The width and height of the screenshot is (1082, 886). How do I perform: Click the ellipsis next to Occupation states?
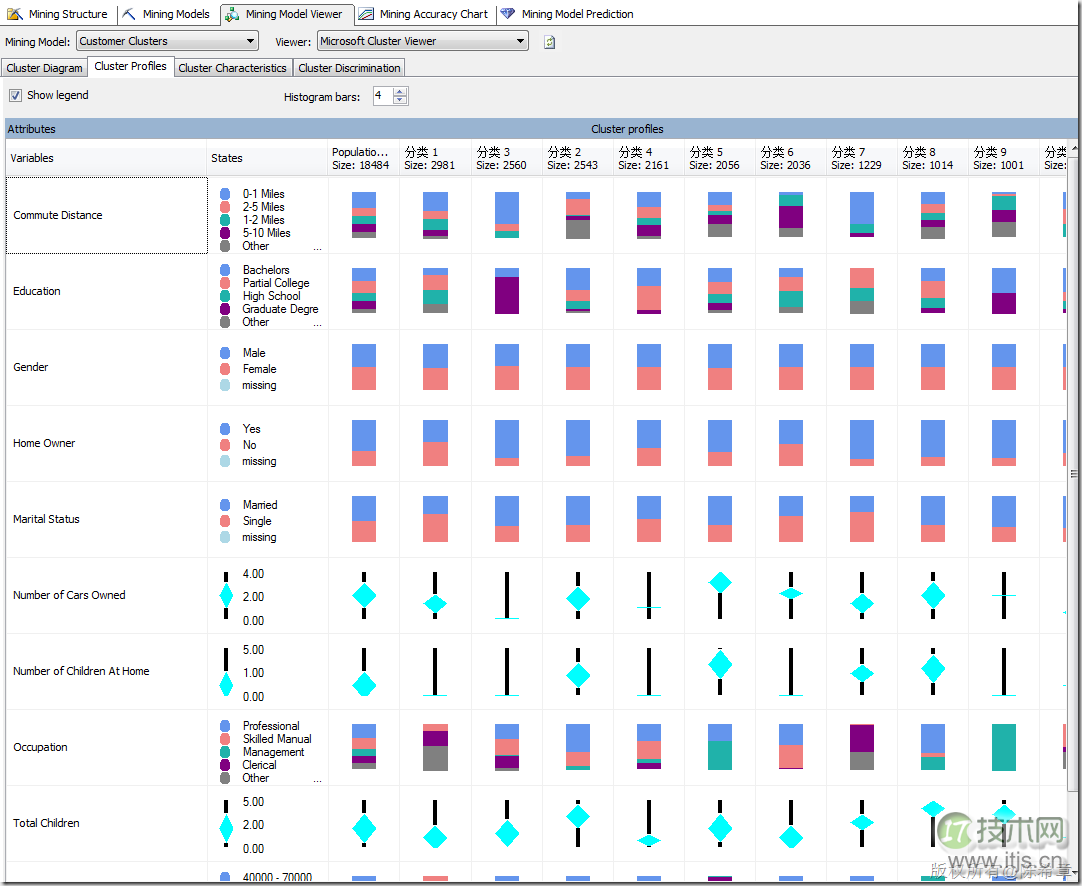point(318,779)
